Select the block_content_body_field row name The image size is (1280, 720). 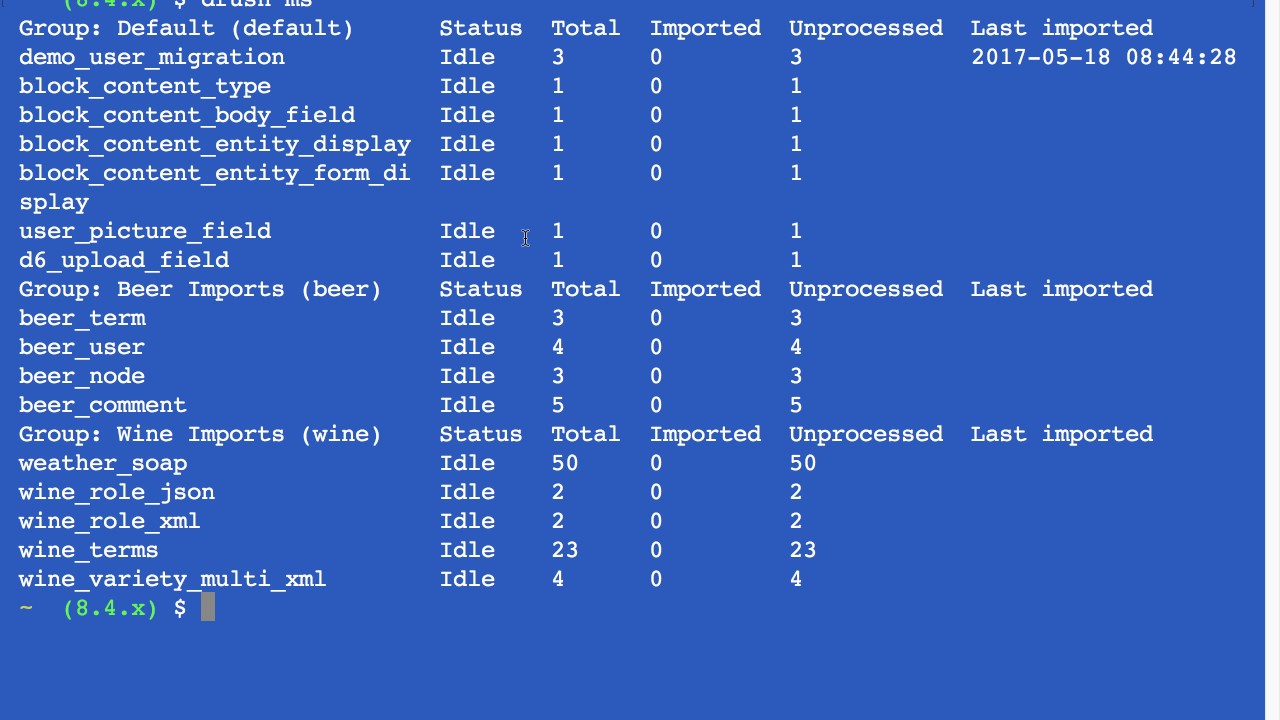coord(186,115)
